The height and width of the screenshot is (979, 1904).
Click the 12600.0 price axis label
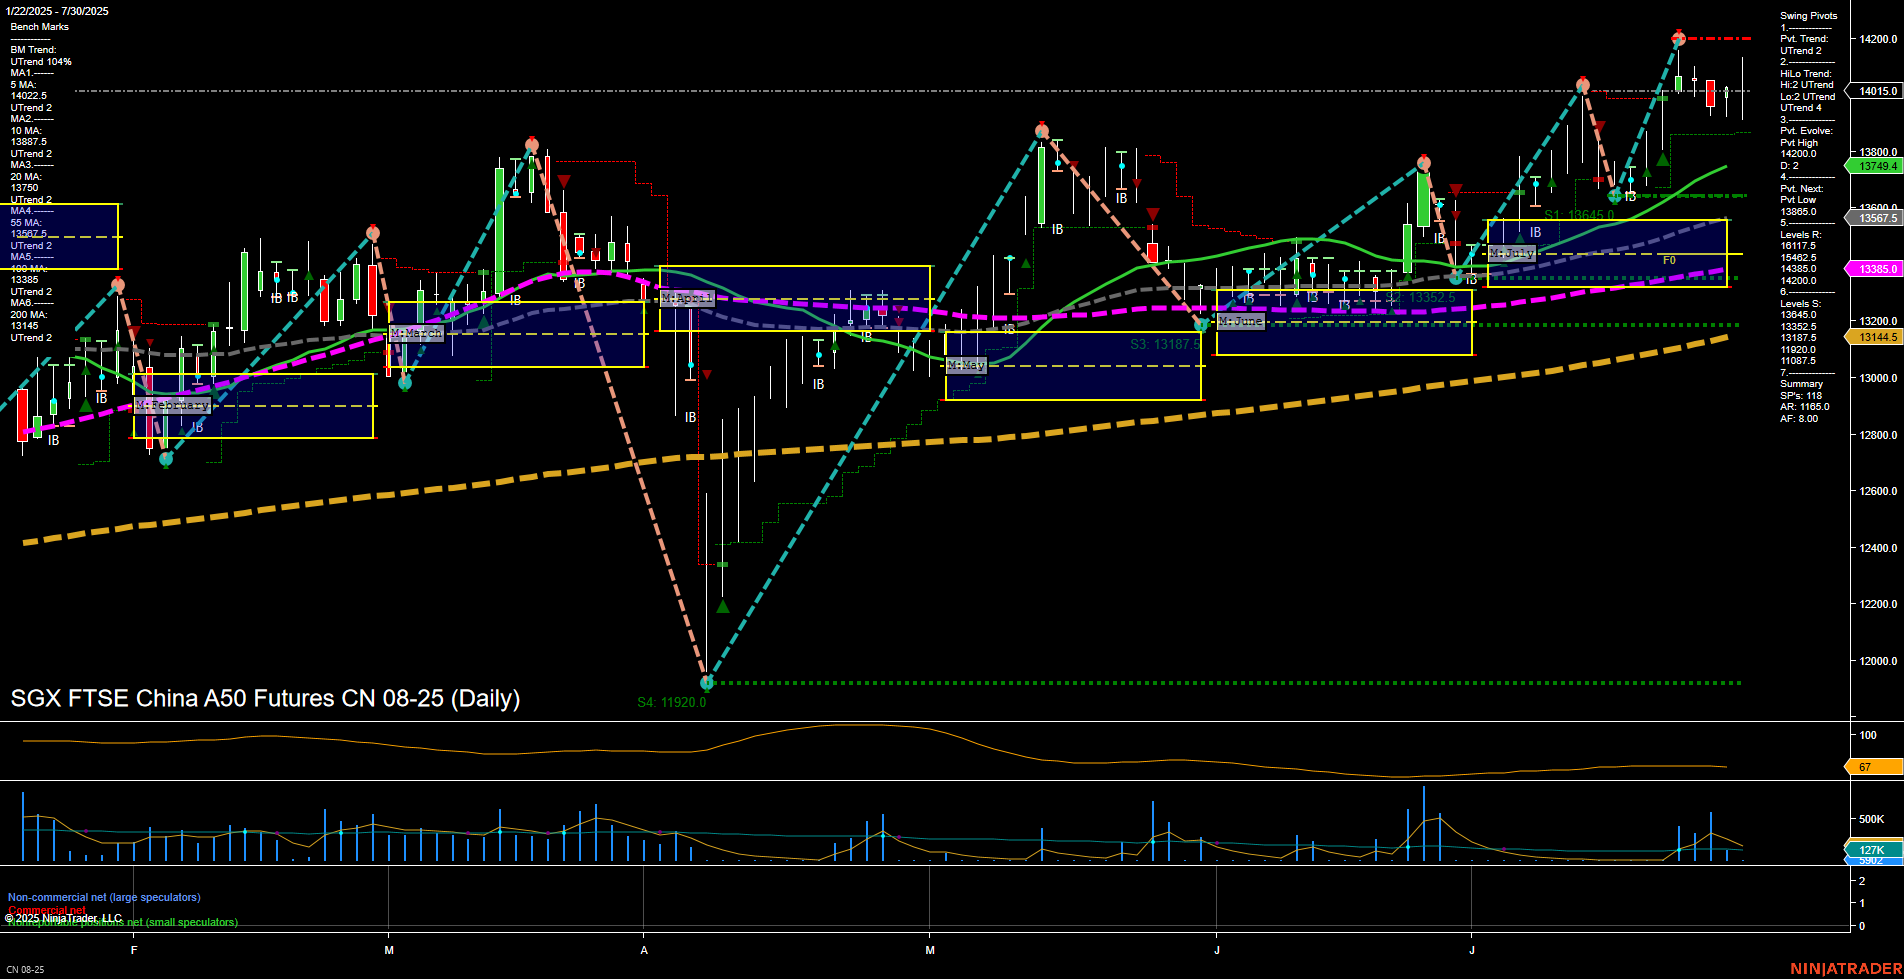(1877, 491)
